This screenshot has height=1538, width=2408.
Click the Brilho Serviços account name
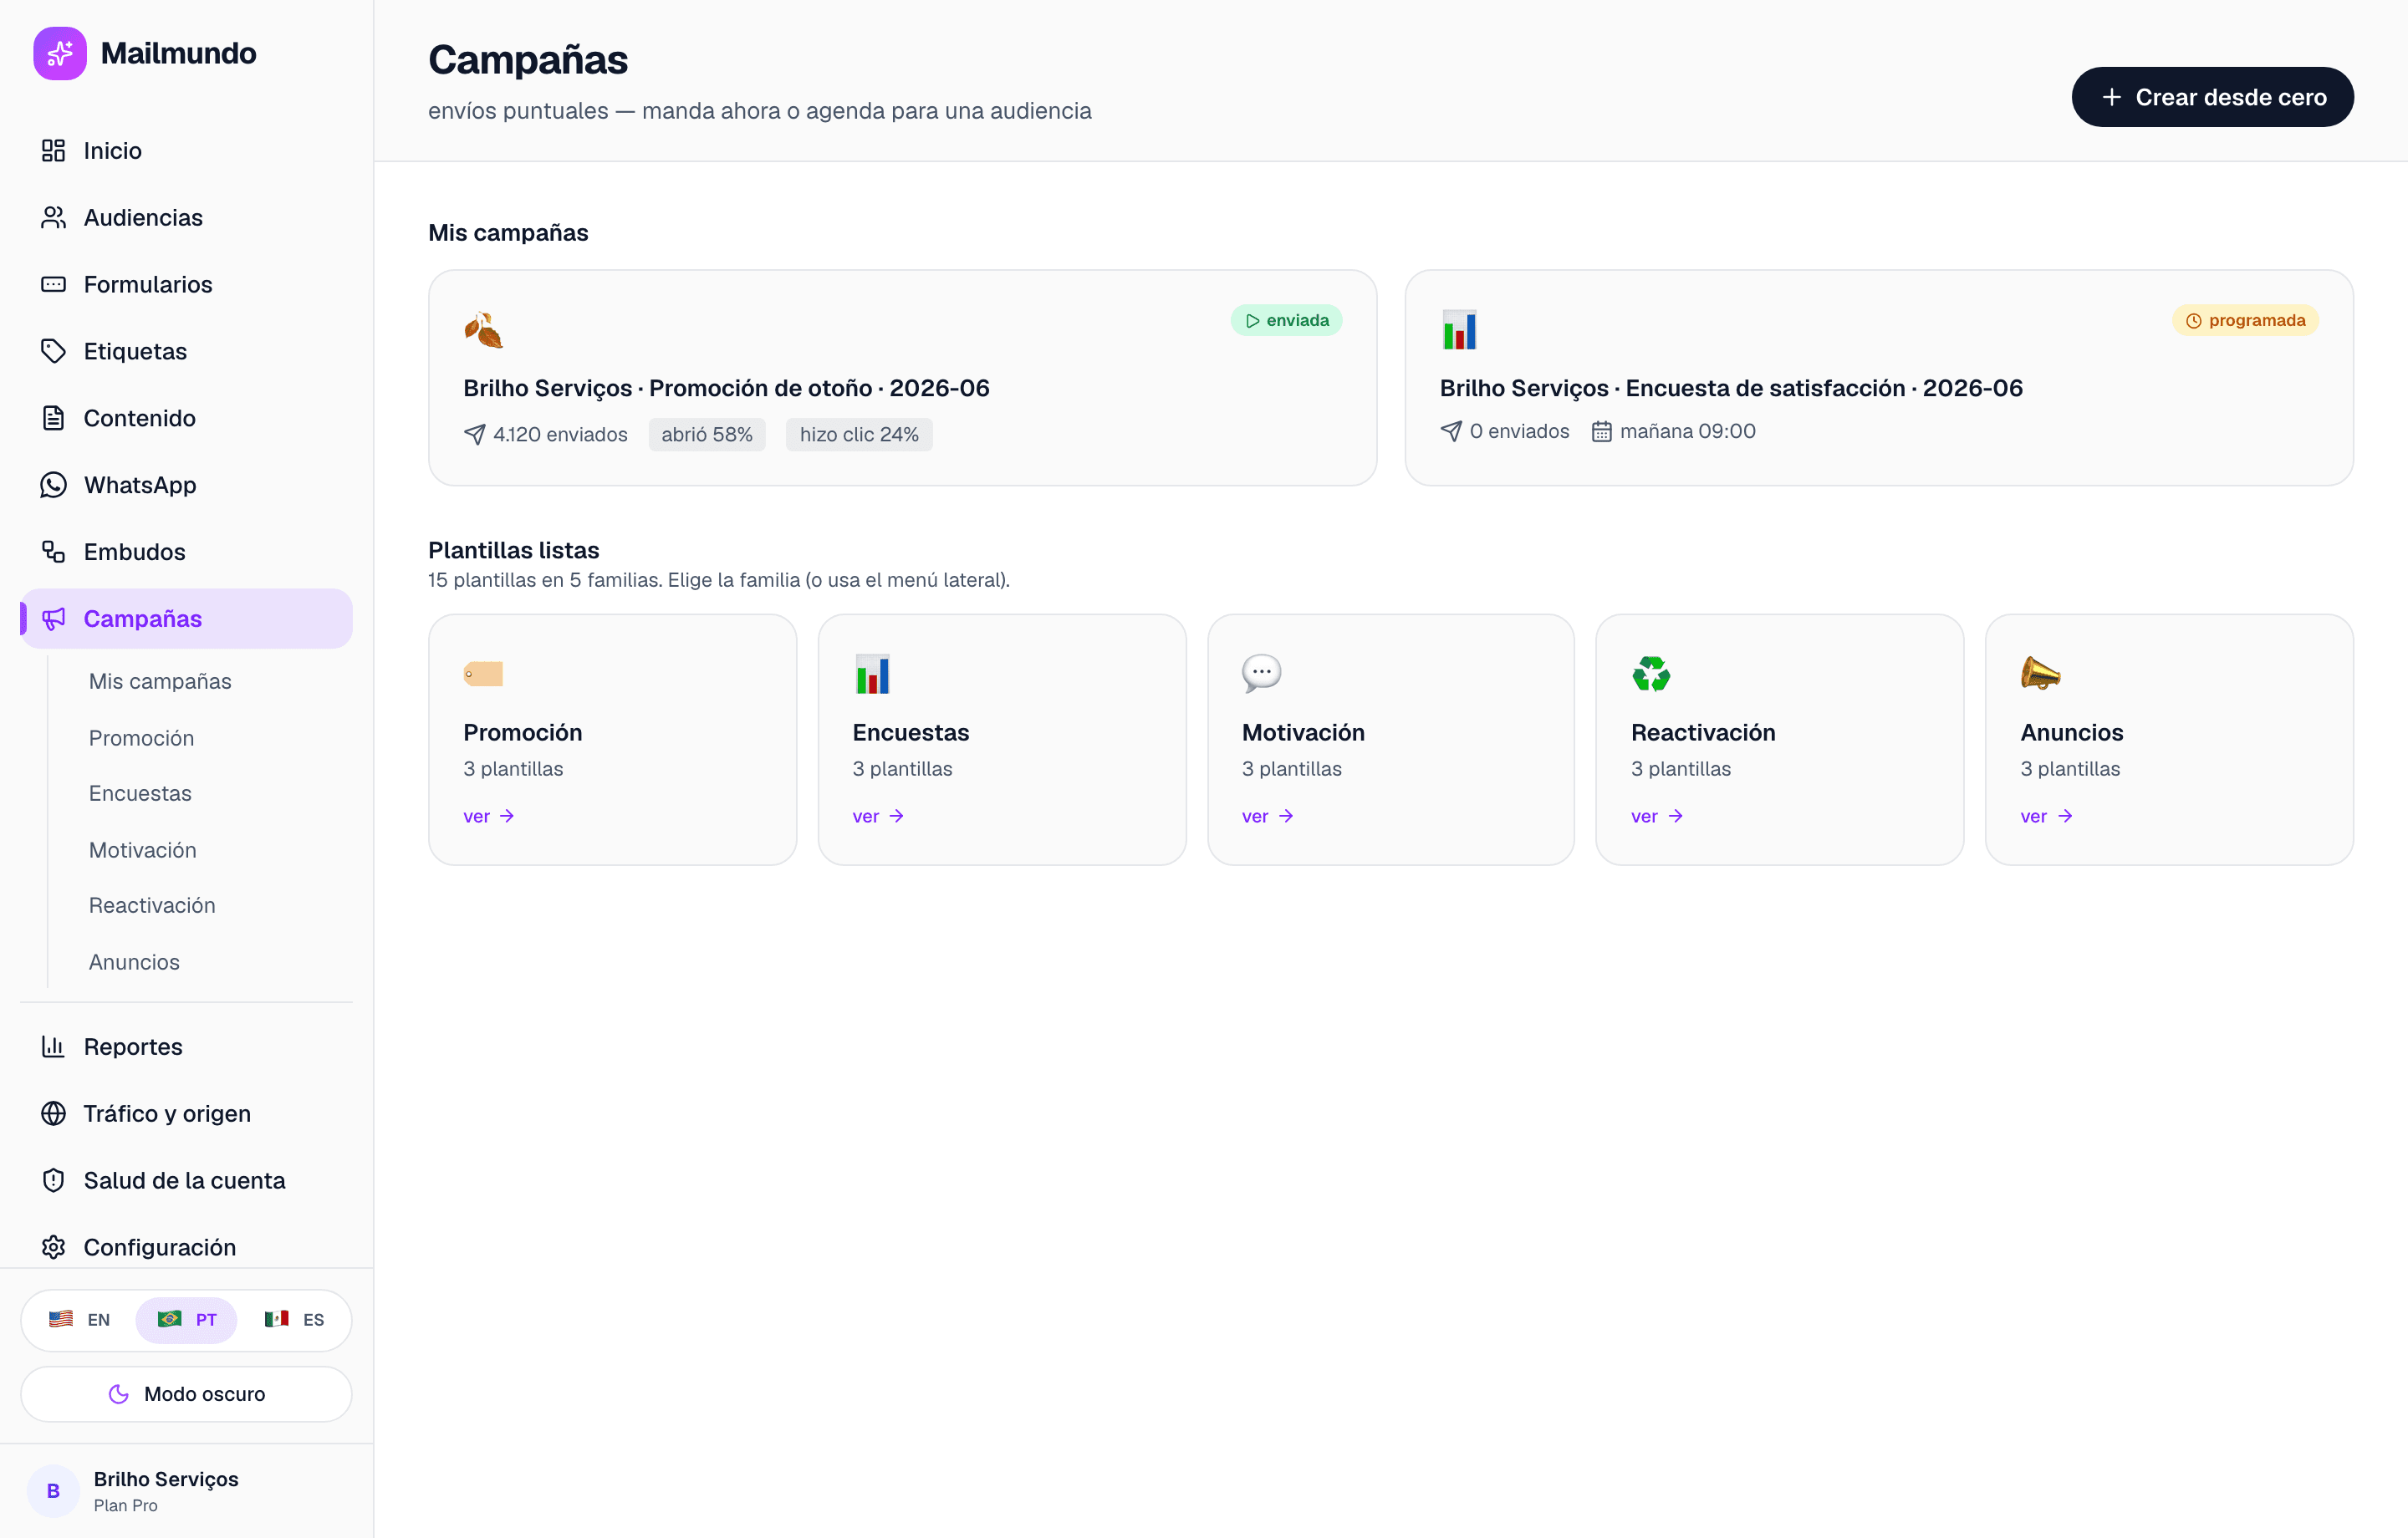[x=166, y=1480]
